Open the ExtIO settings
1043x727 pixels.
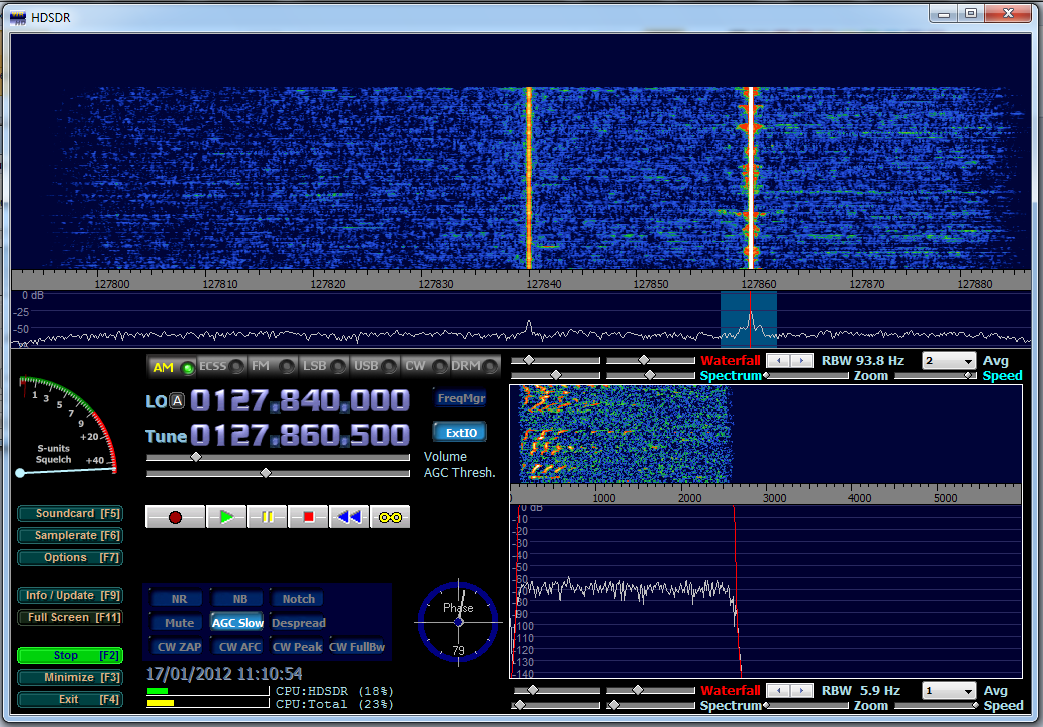click(460, 432)
